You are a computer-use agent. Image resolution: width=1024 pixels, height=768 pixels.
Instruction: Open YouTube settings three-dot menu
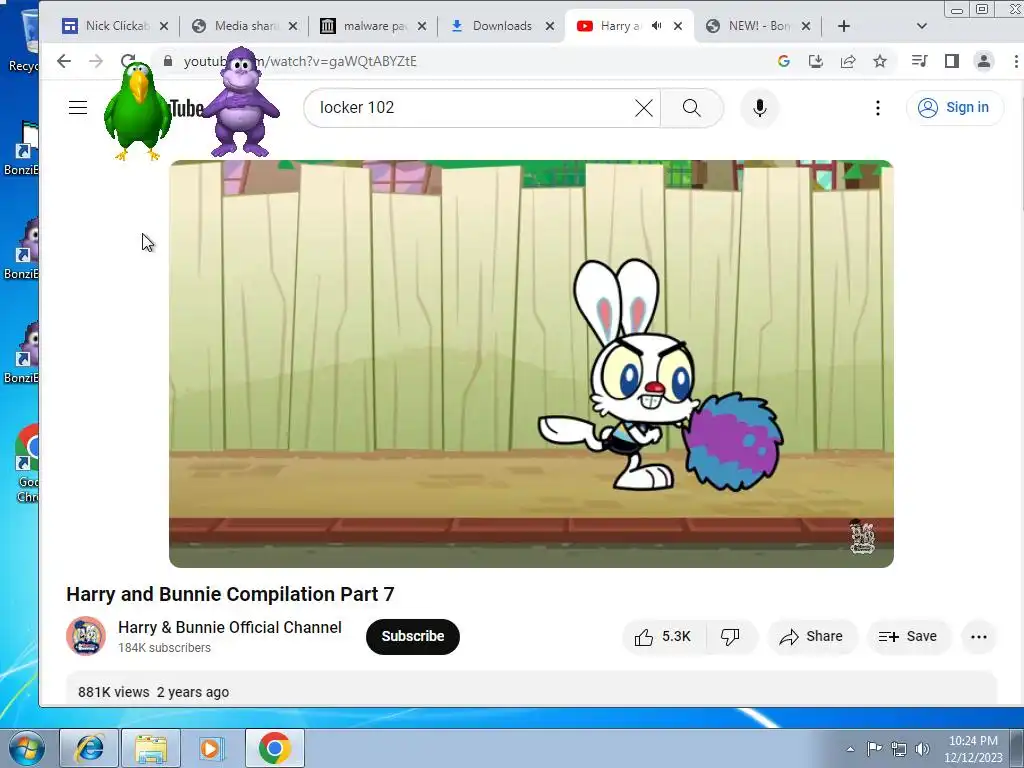878,108
